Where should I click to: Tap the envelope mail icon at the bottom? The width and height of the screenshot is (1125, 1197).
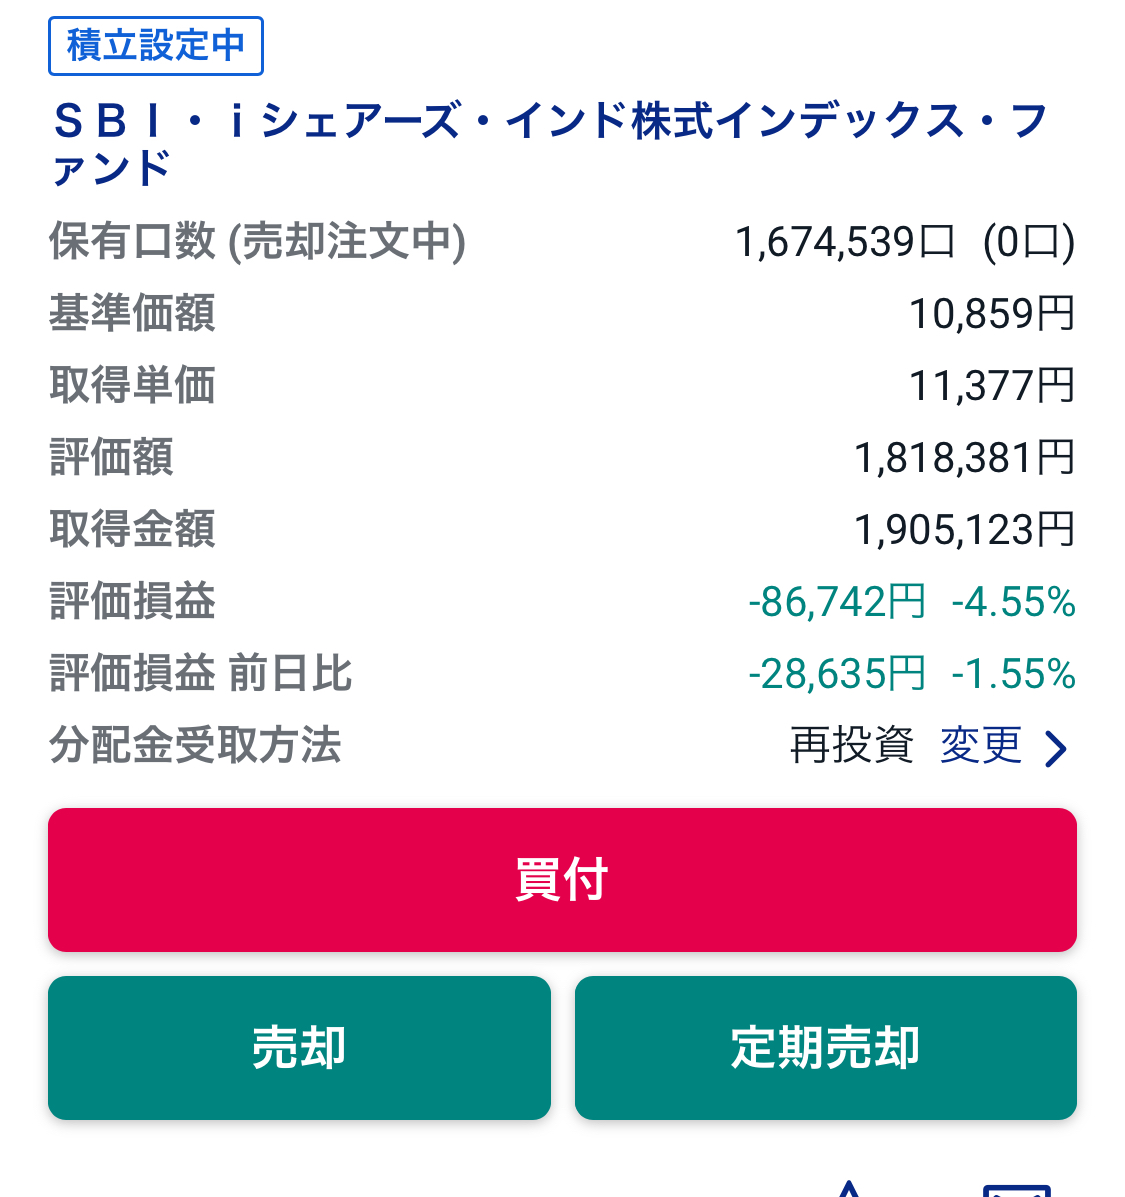tap(1016, 1190)
